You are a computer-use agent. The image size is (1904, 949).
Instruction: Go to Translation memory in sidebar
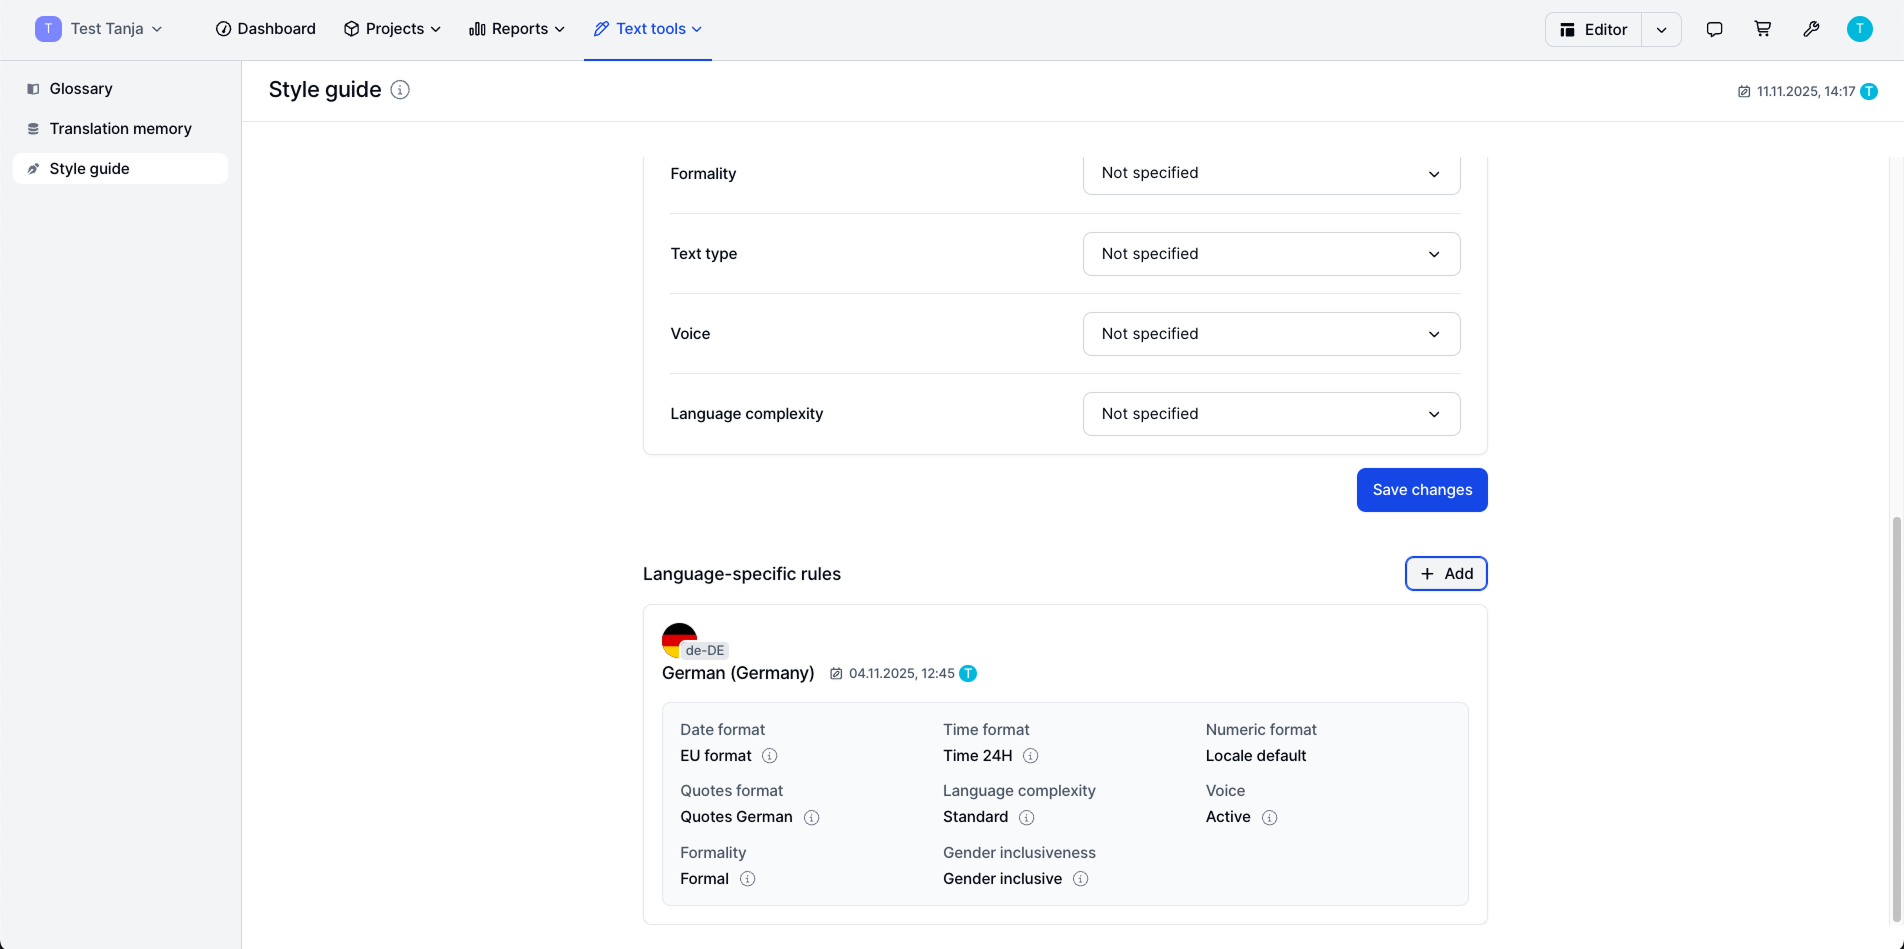[x=120, y=129]
